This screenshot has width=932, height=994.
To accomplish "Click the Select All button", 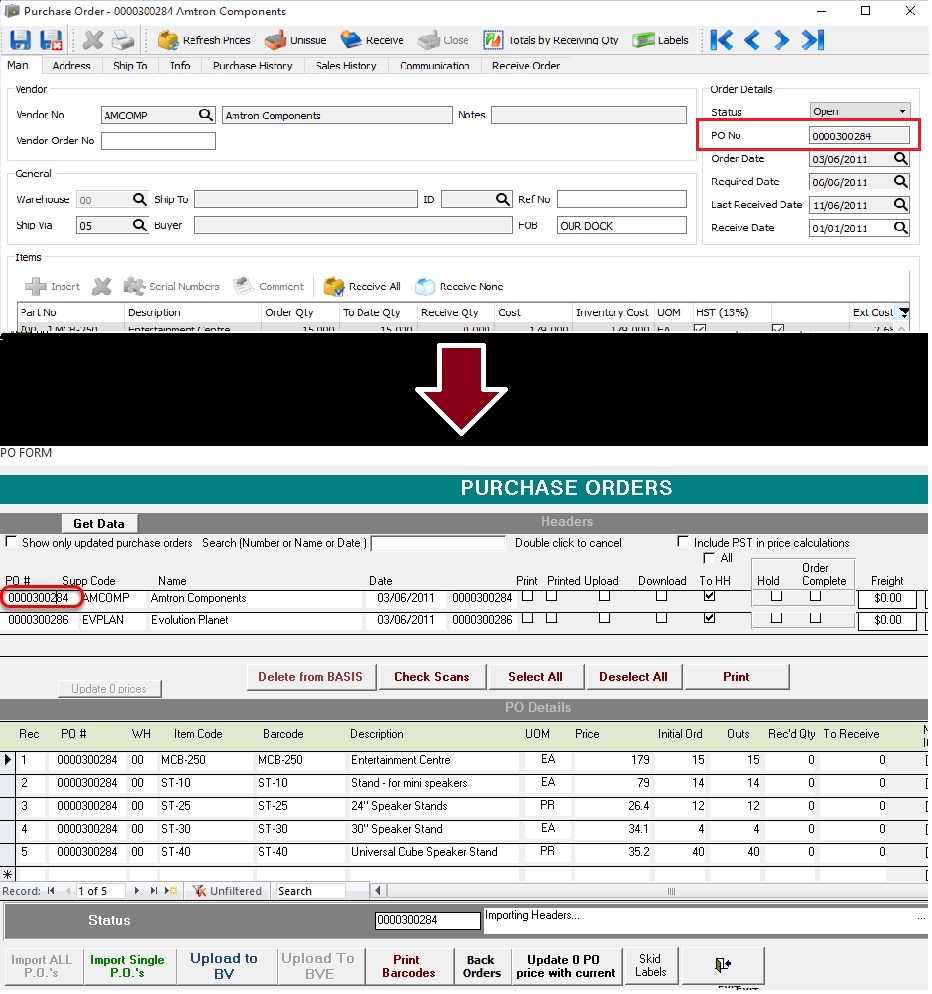I will pyautogui.click(x=535, y=676).
